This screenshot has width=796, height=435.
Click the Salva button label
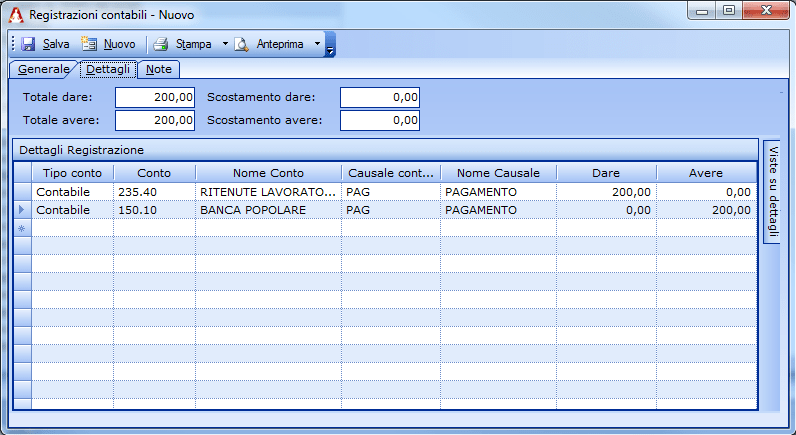tap(56, 44)
